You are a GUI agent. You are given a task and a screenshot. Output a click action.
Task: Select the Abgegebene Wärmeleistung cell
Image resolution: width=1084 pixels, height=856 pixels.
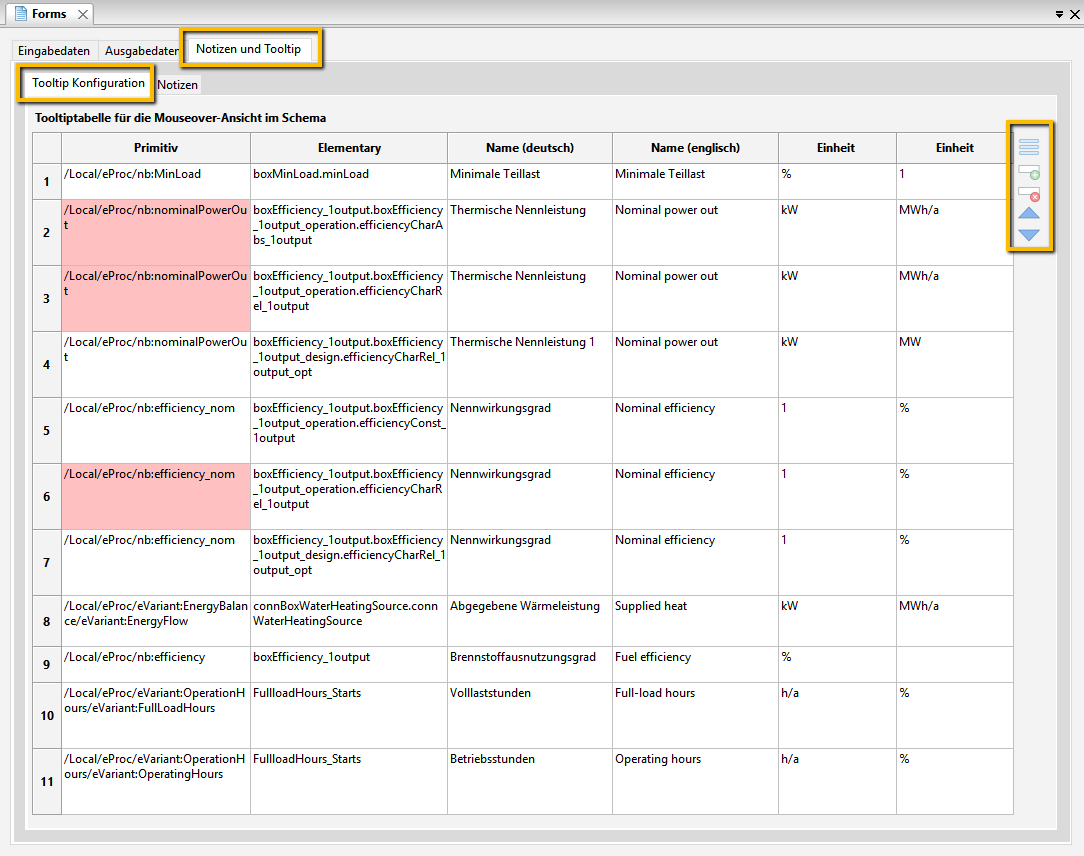(530, 621)
